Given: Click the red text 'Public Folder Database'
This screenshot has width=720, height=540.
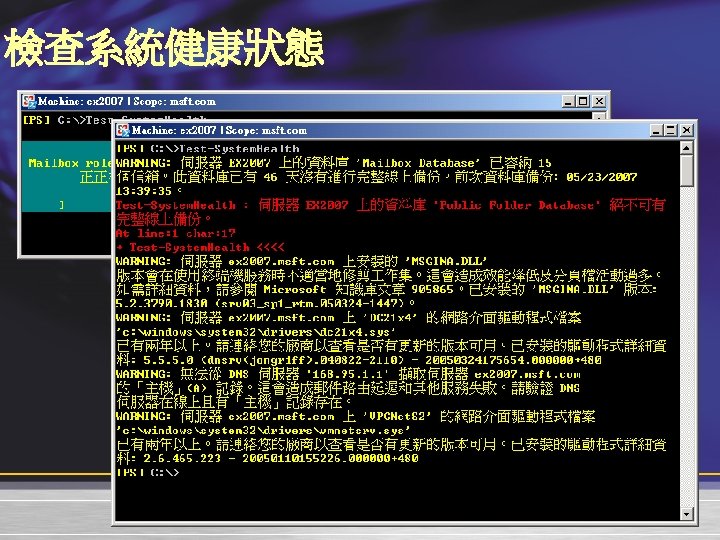Looking at the screenshot, I should coord(516,205).
